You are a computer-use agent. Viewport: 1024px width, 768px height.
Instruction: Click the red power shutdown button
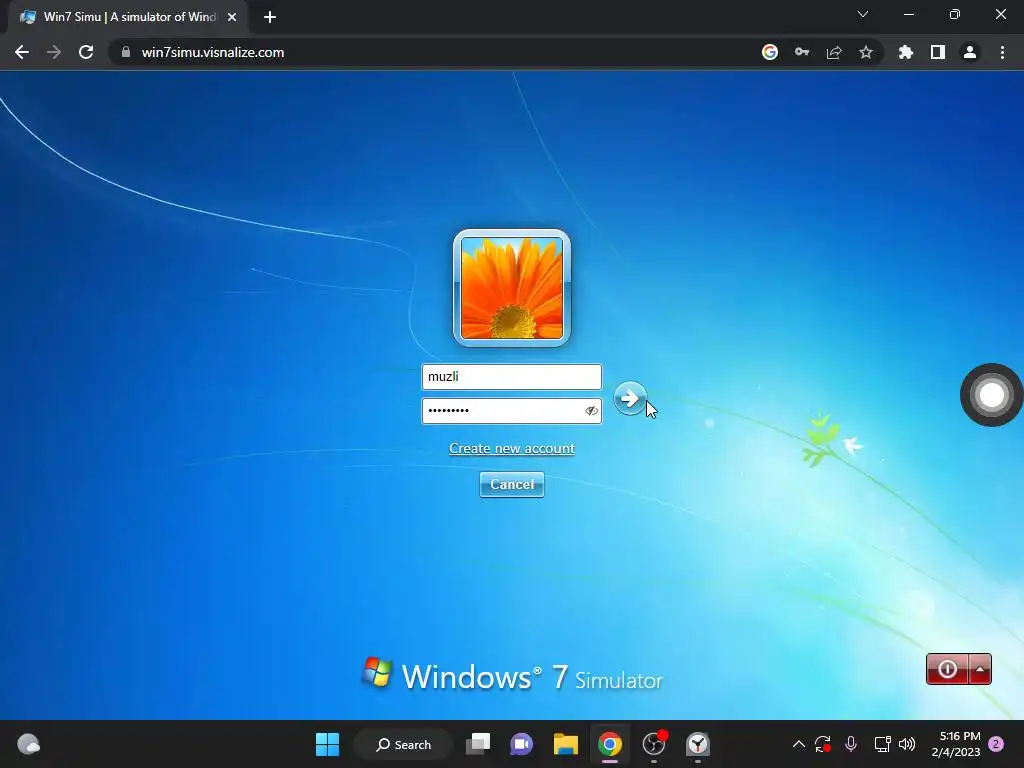coord(947,669)
